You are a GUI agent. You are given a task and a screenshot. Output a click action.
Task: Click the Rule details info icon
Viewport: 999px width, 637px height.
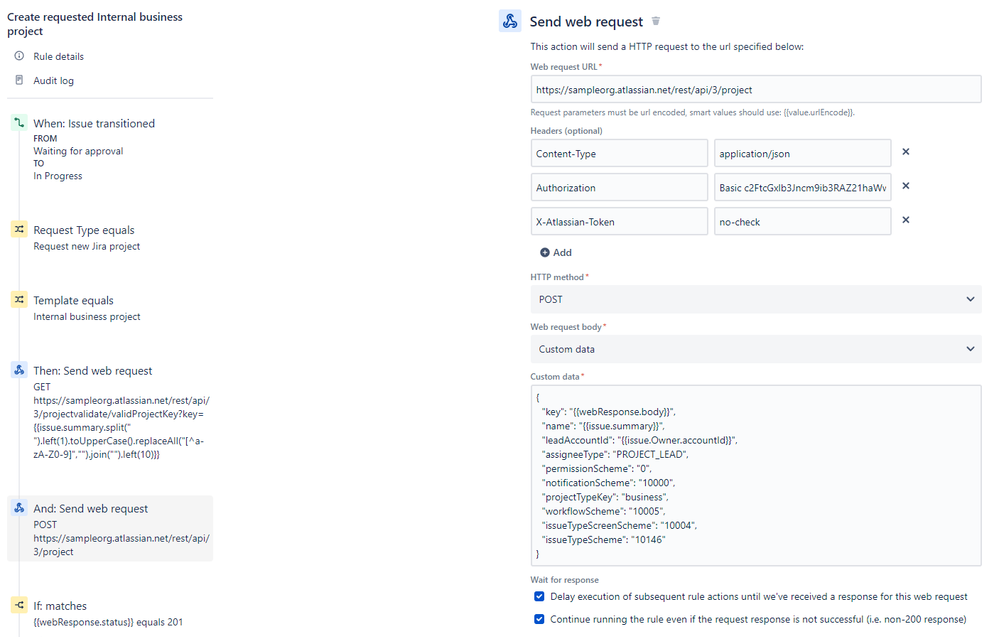click(x=19, y=56)
